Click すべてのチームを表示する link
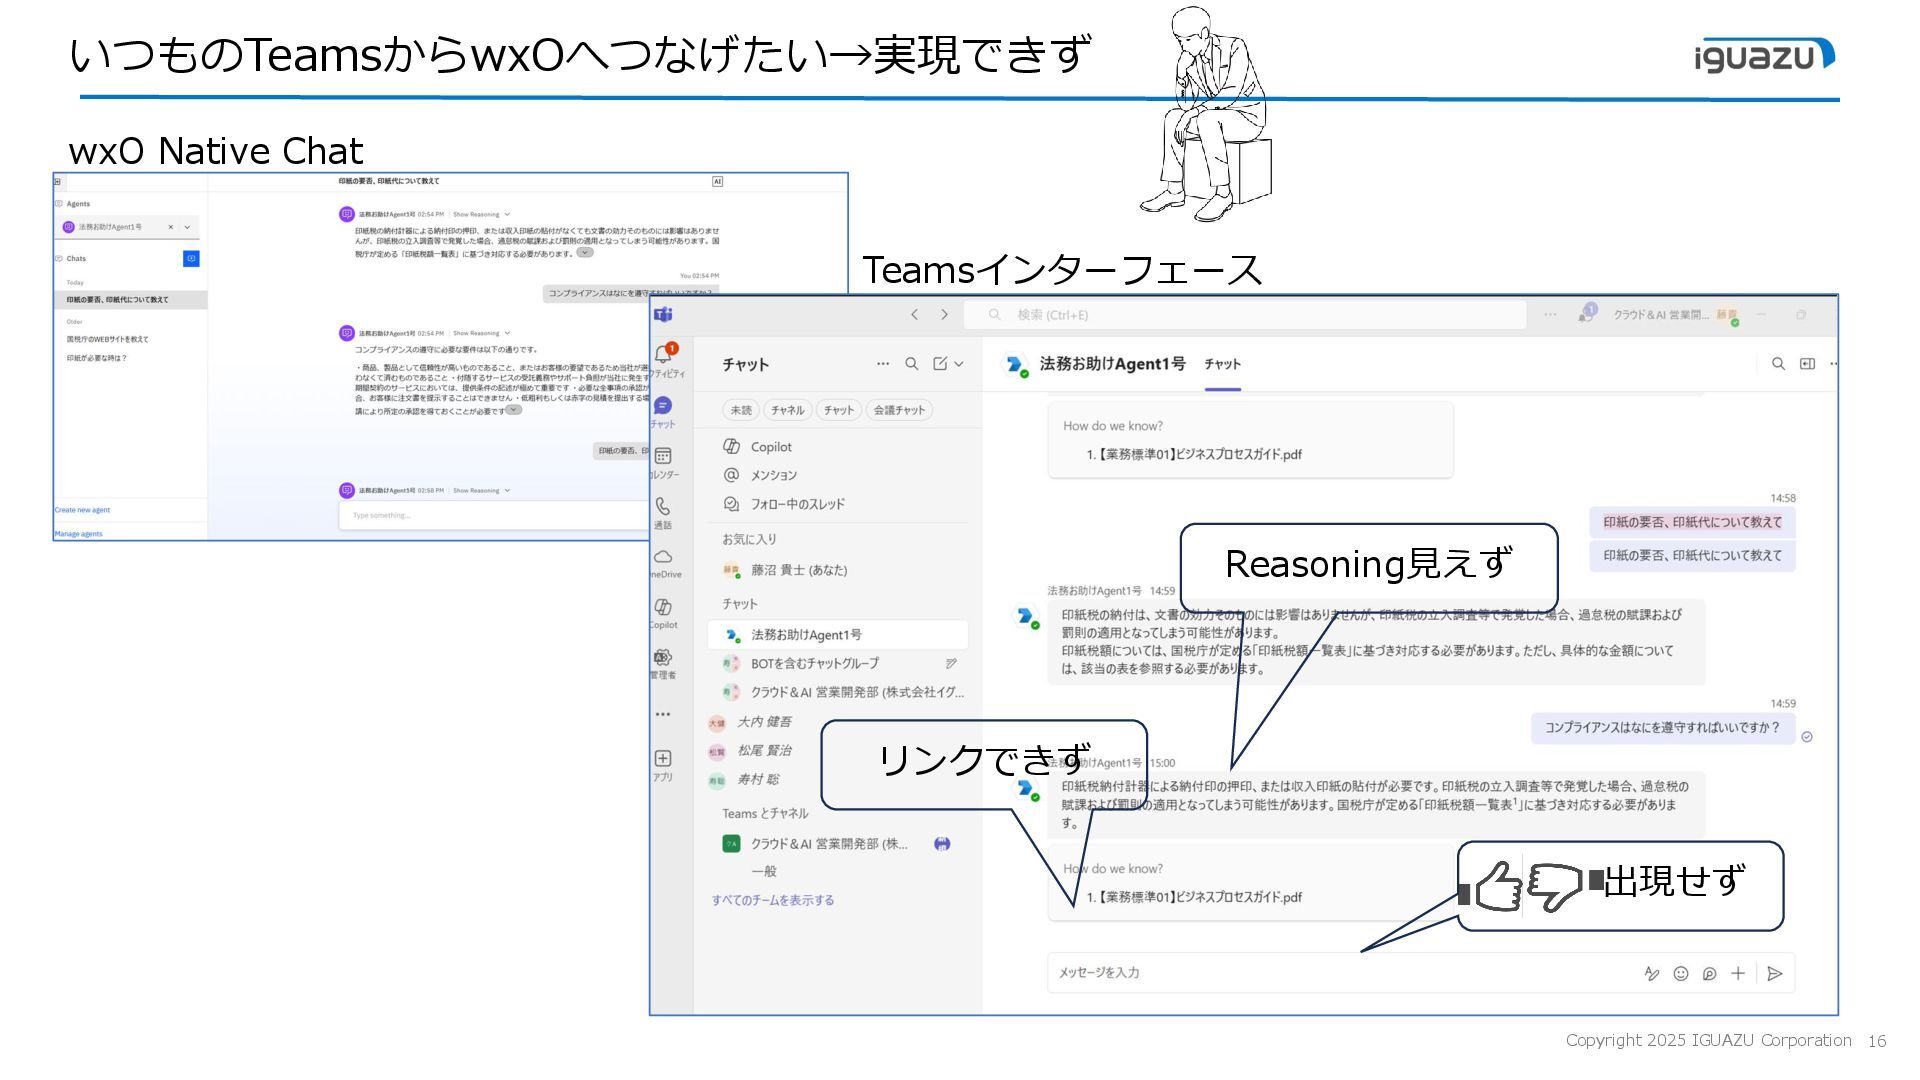 [x=773, y=900]
